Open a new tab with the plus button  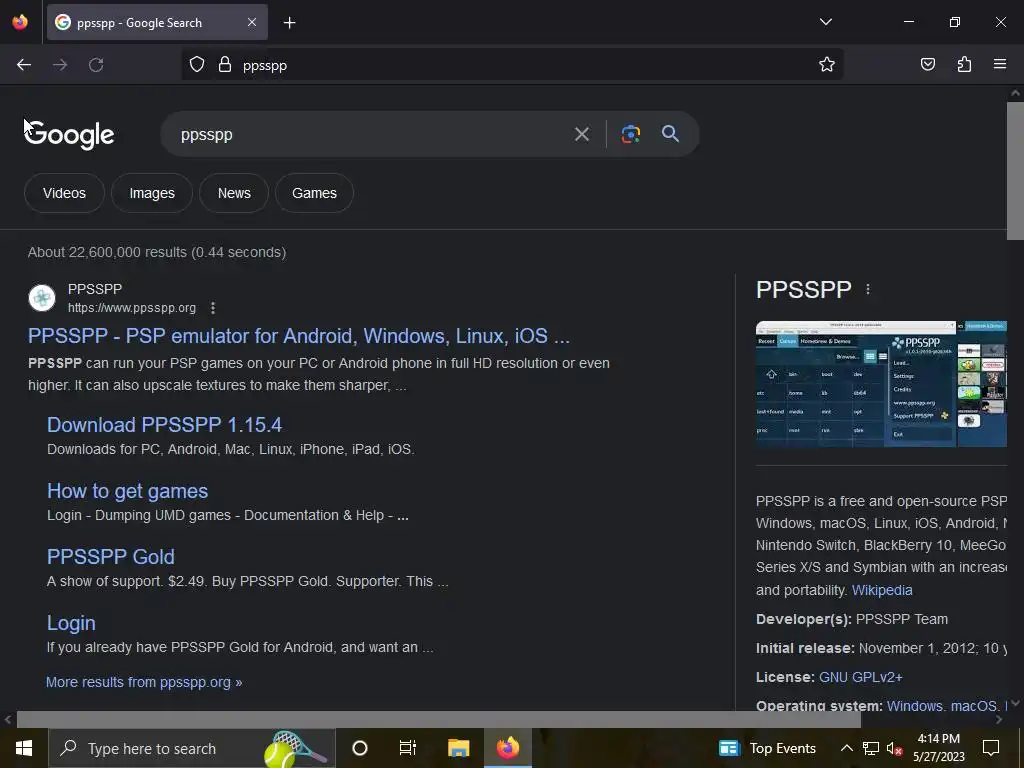[x=289, y=23]
